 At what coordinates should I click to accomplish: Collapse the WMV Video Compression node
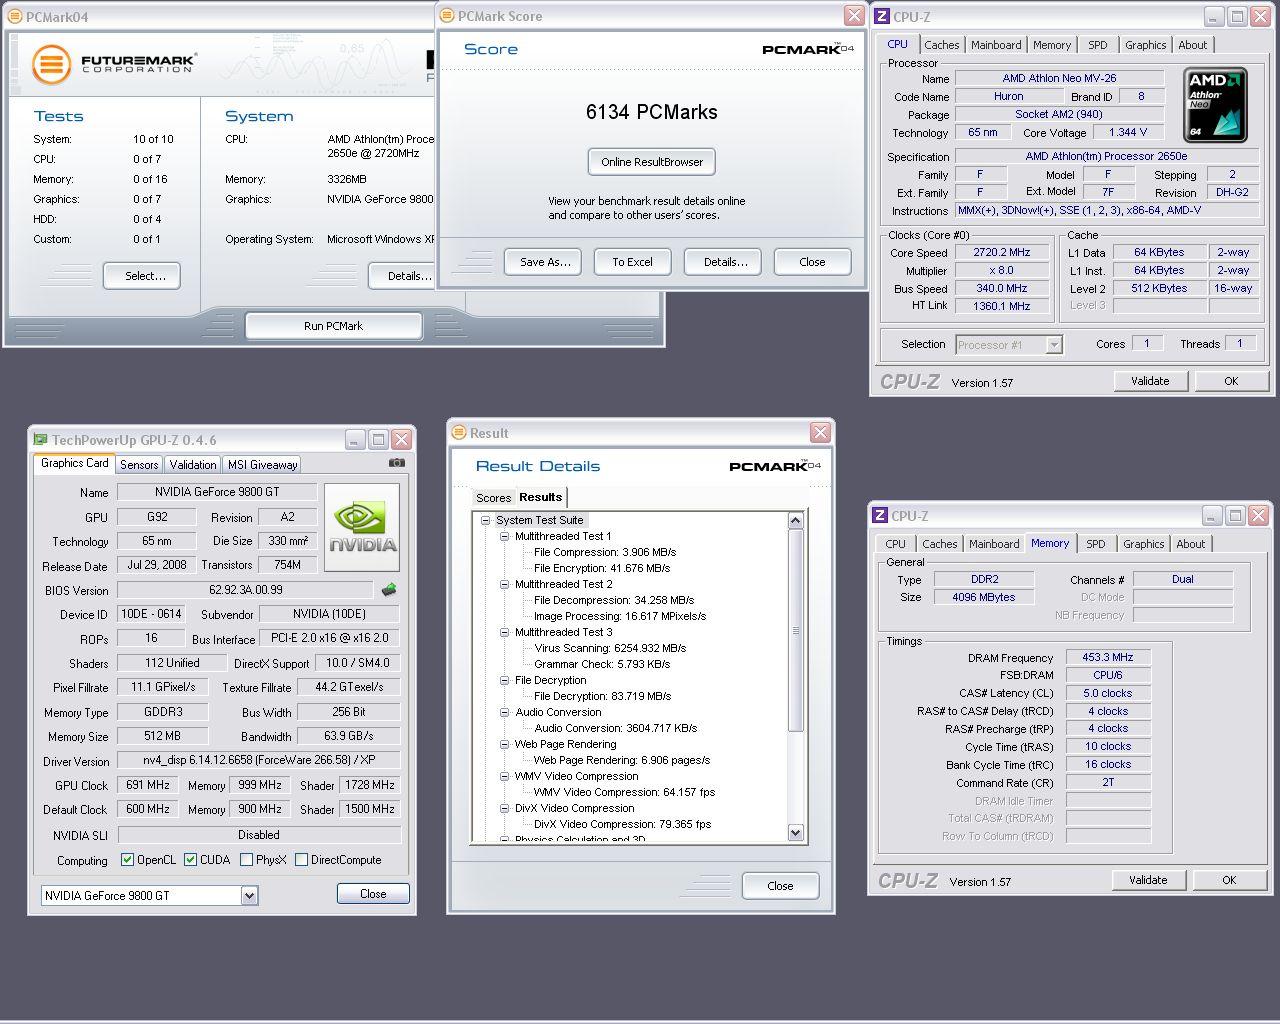pos(505,776)
